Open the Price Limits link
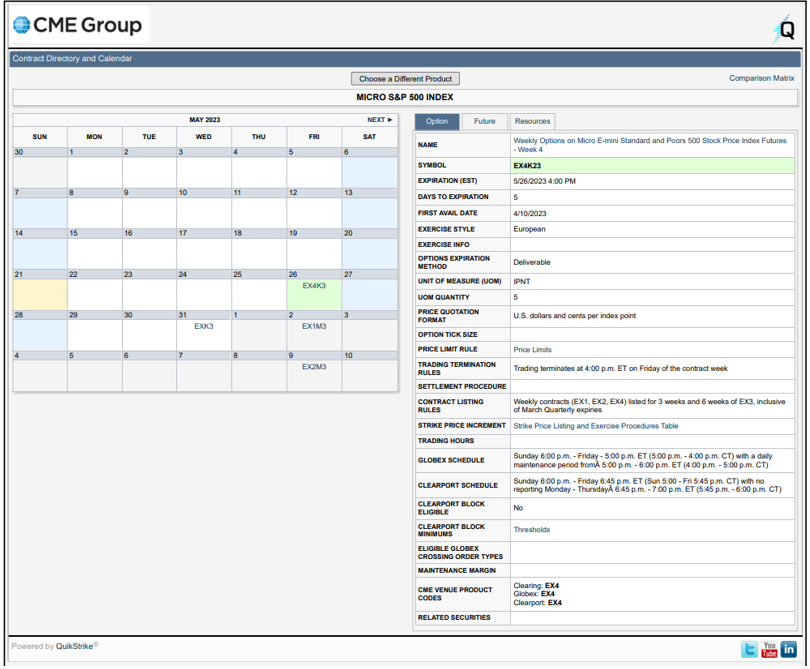The height and width of the screenshot is (669, 810). [x=533, y=350]
